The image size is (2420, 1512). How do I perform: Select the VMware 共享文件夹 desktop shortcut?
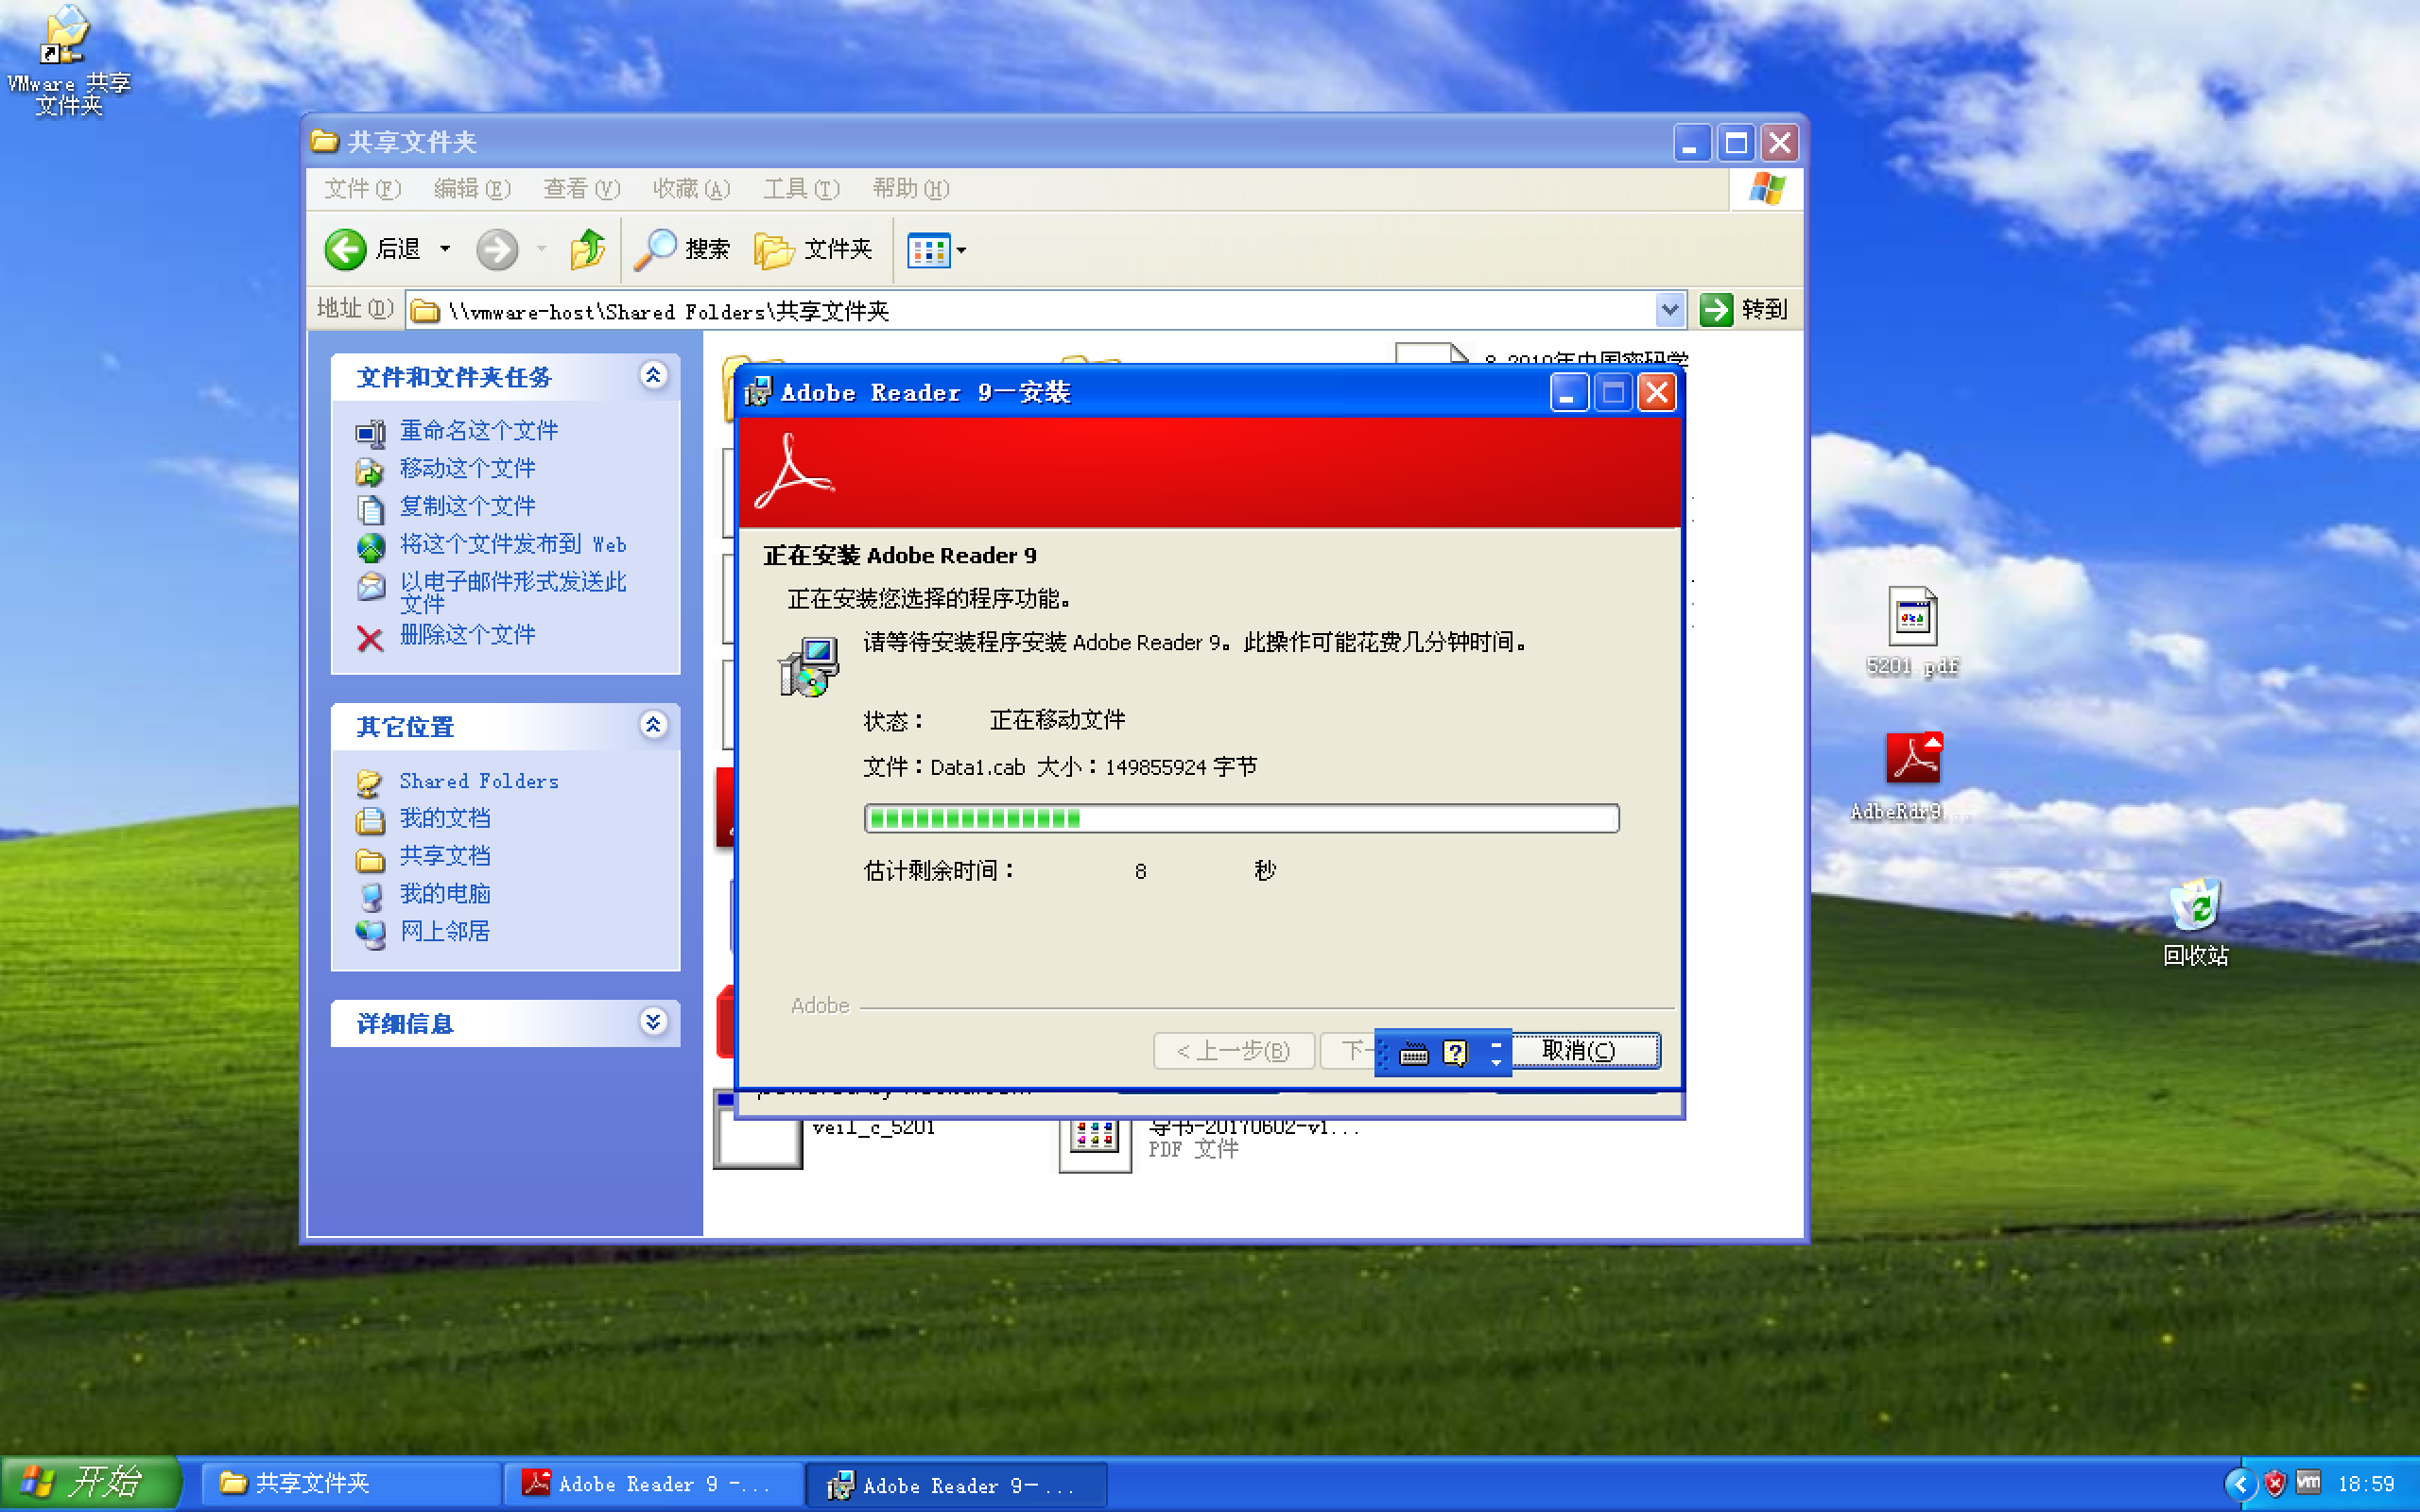(68, 62)
